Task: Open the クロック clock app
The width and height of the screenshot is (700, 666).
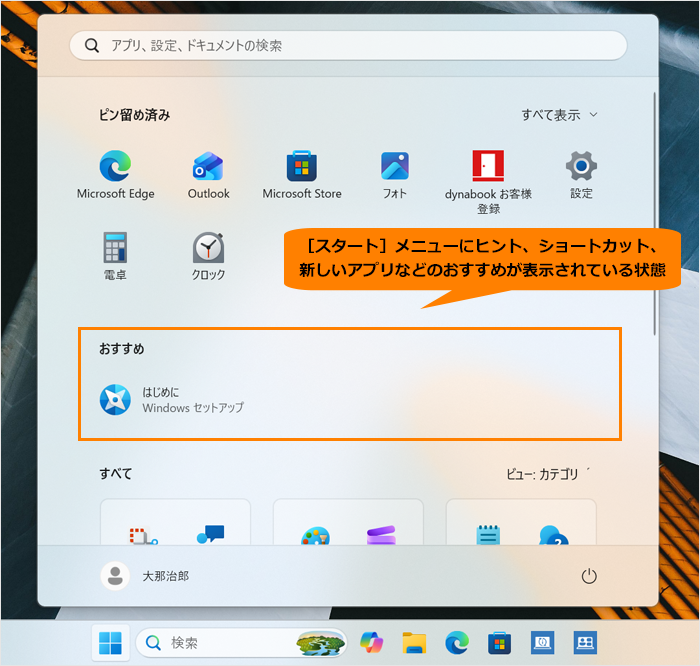Action: tap(208, 256)
